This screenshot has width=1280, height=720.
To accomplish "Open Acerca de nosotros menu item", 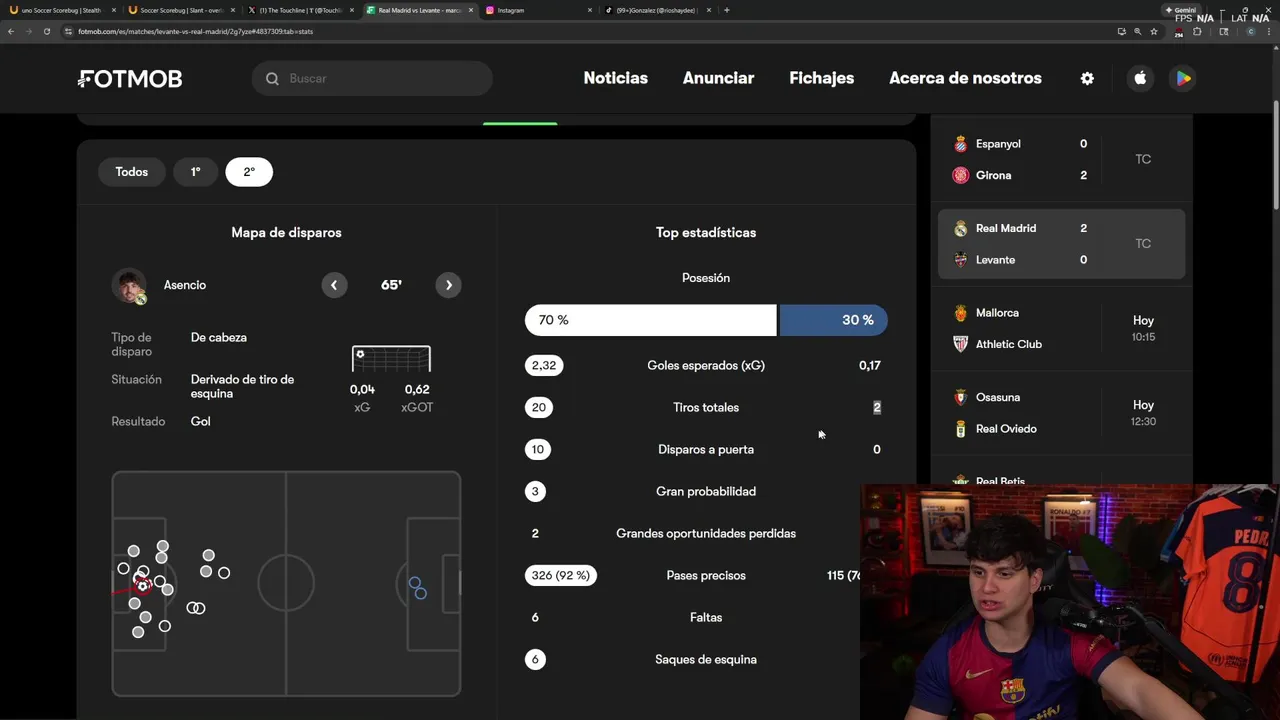I will coord(965,78).
